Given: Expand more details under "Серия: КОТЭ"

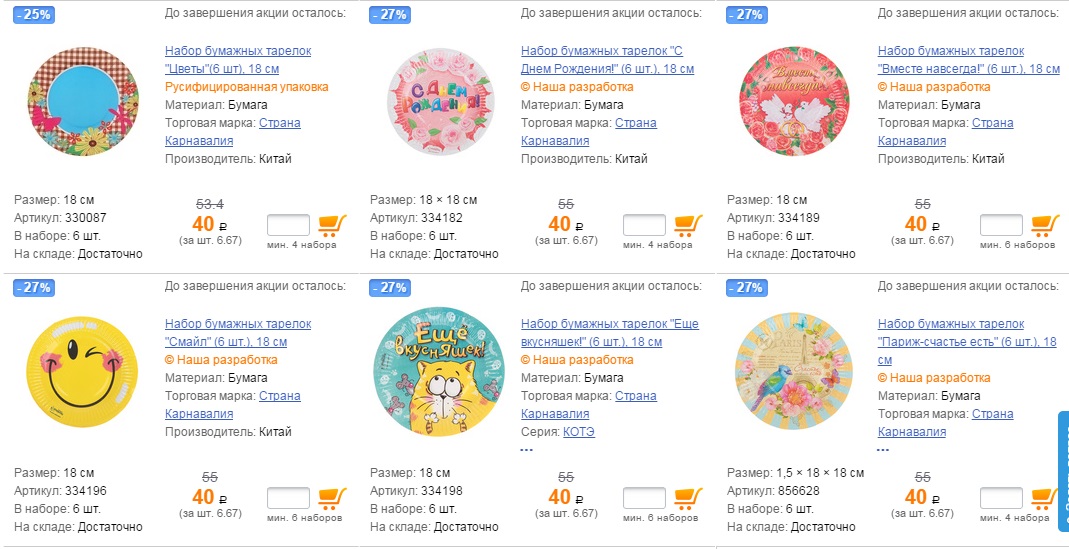Looking at the screenshot, I should [527, 450].
